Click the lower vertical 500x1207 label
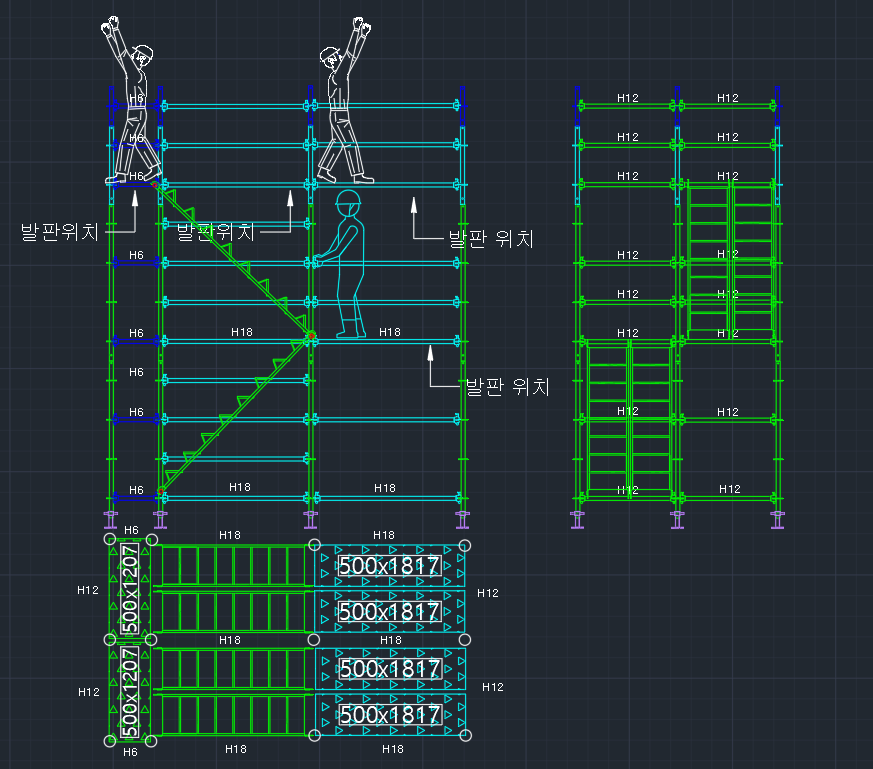Screen dimensions: 873x769 point(130,692)
